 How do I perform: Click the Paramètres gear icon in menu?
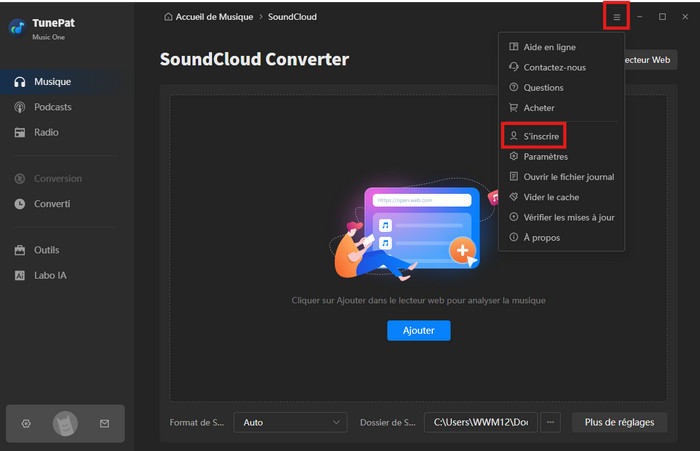point(514,156)
